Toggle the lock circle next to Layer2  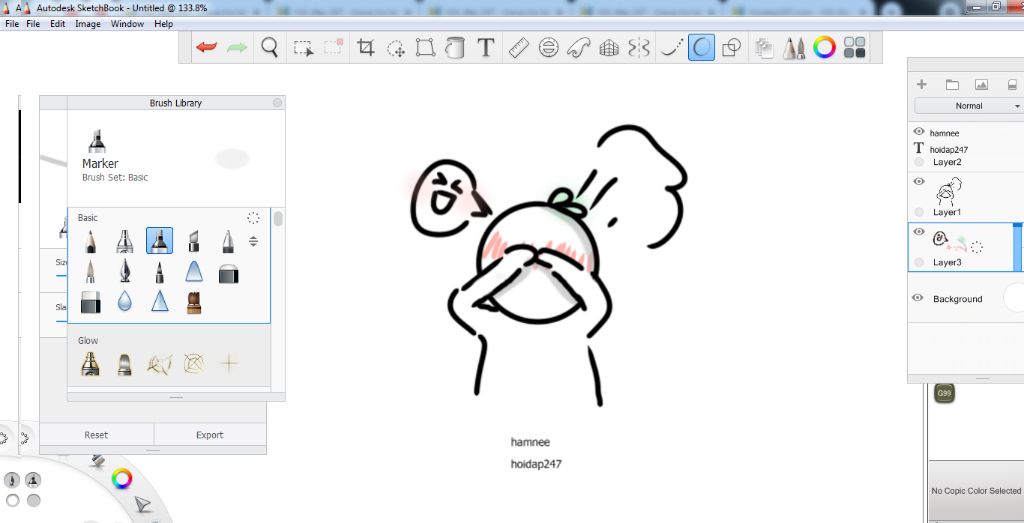pyautogui.click(x=919, y=161)
